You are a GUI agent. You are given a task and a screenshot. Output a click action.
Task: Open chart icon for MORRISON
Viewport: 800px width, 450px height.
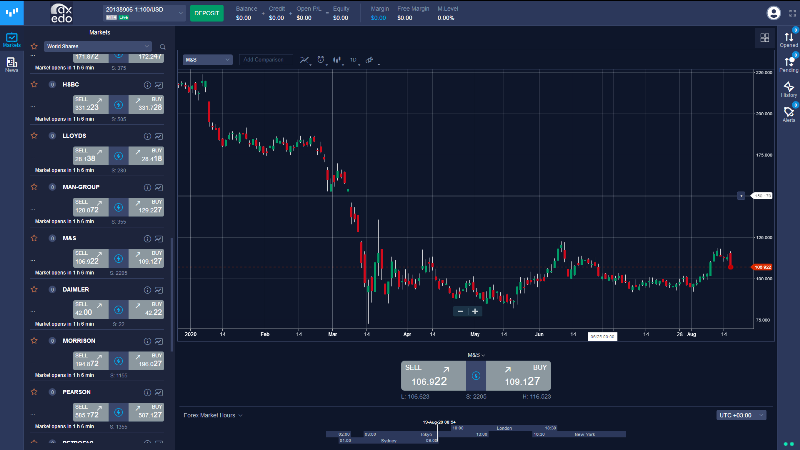159,341
